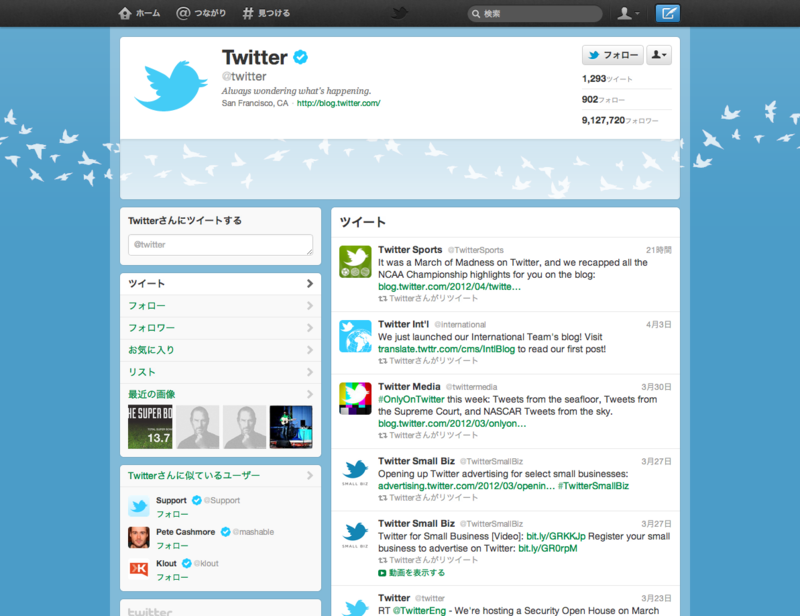The image size is (800, 616).
Task: Open @TwitterEng mention in last tweet
Action: tap(419, 610)
